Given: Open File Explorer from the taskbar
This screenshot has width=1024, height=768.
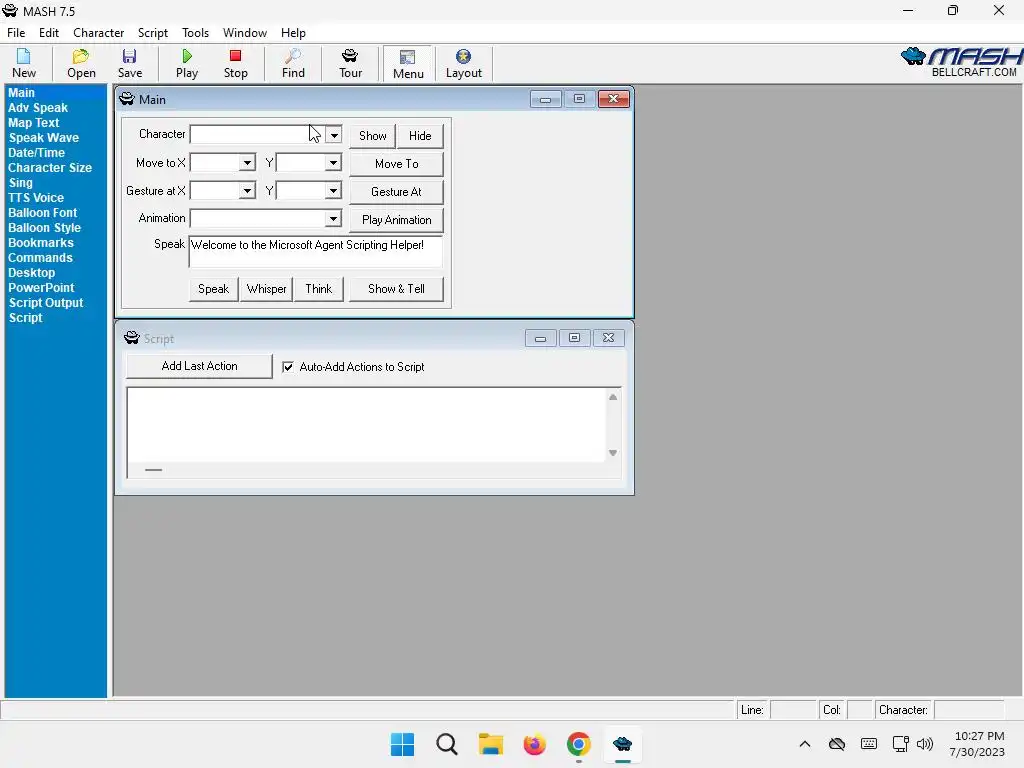Looking at the screenshot, I should (x=490, y=744).
